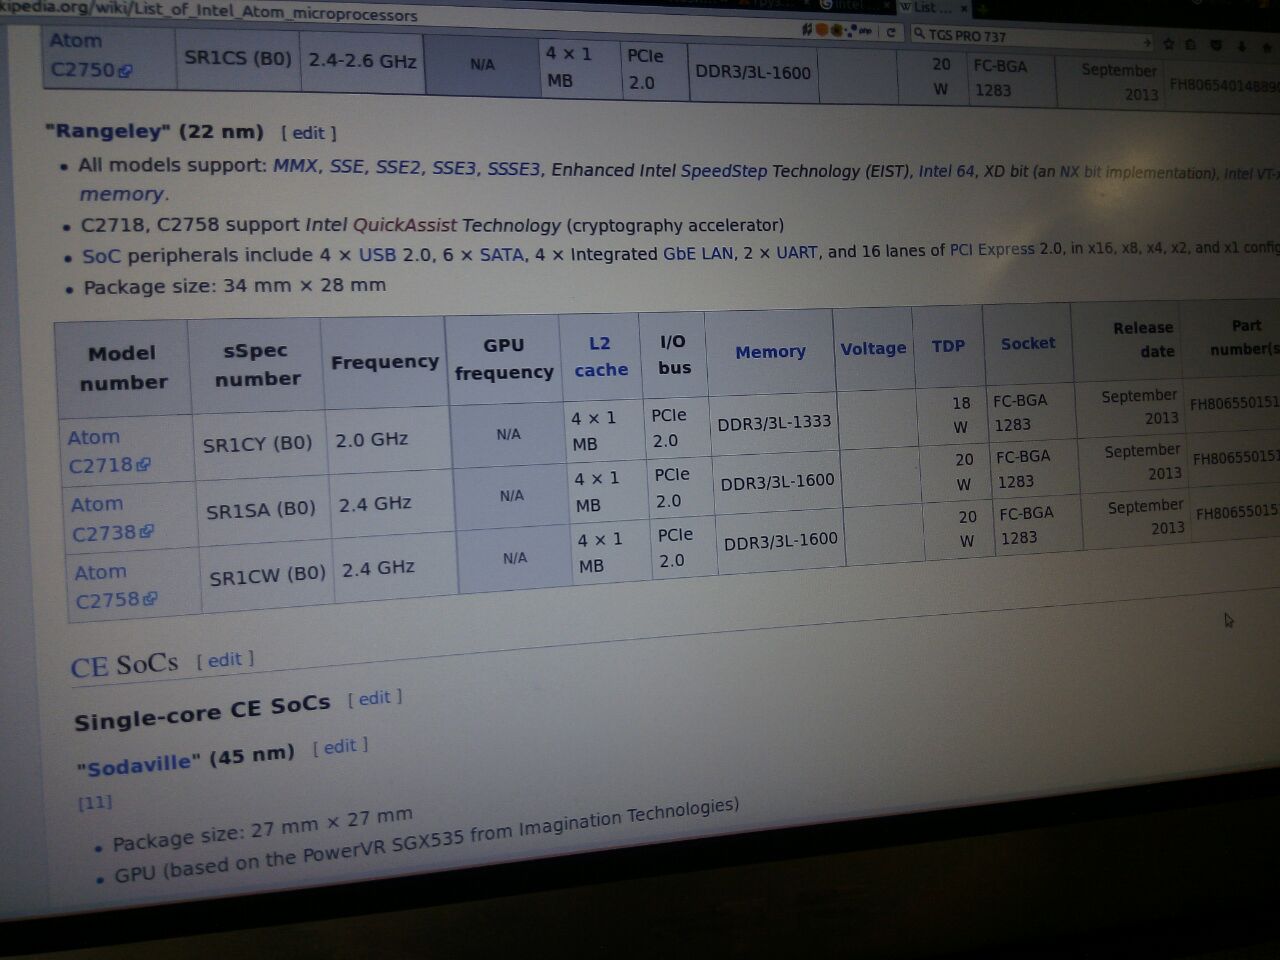Select the DDR3/3L-1333 memory cell

click(x=774, y=423)
